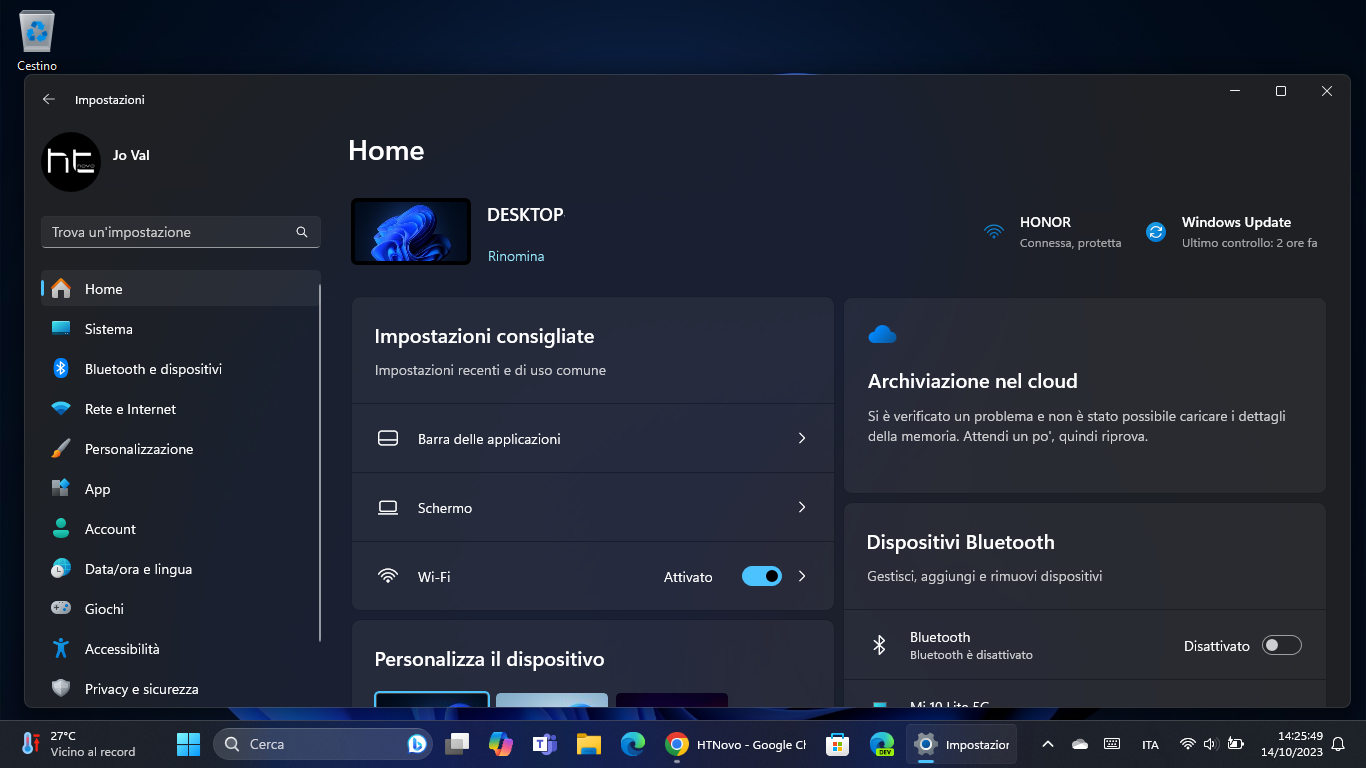This screenshot has height=768, width=1366.
Task: Open Task View from taskbar
Action: click(x=457, y=744)
